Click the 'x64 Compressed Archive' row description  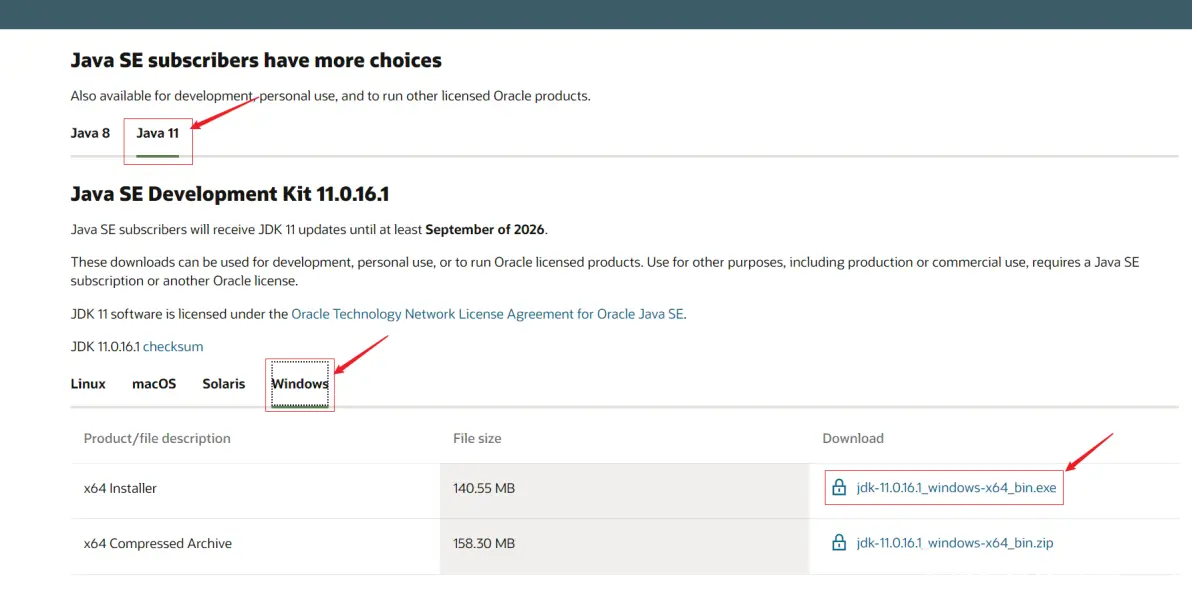[158, 544]
